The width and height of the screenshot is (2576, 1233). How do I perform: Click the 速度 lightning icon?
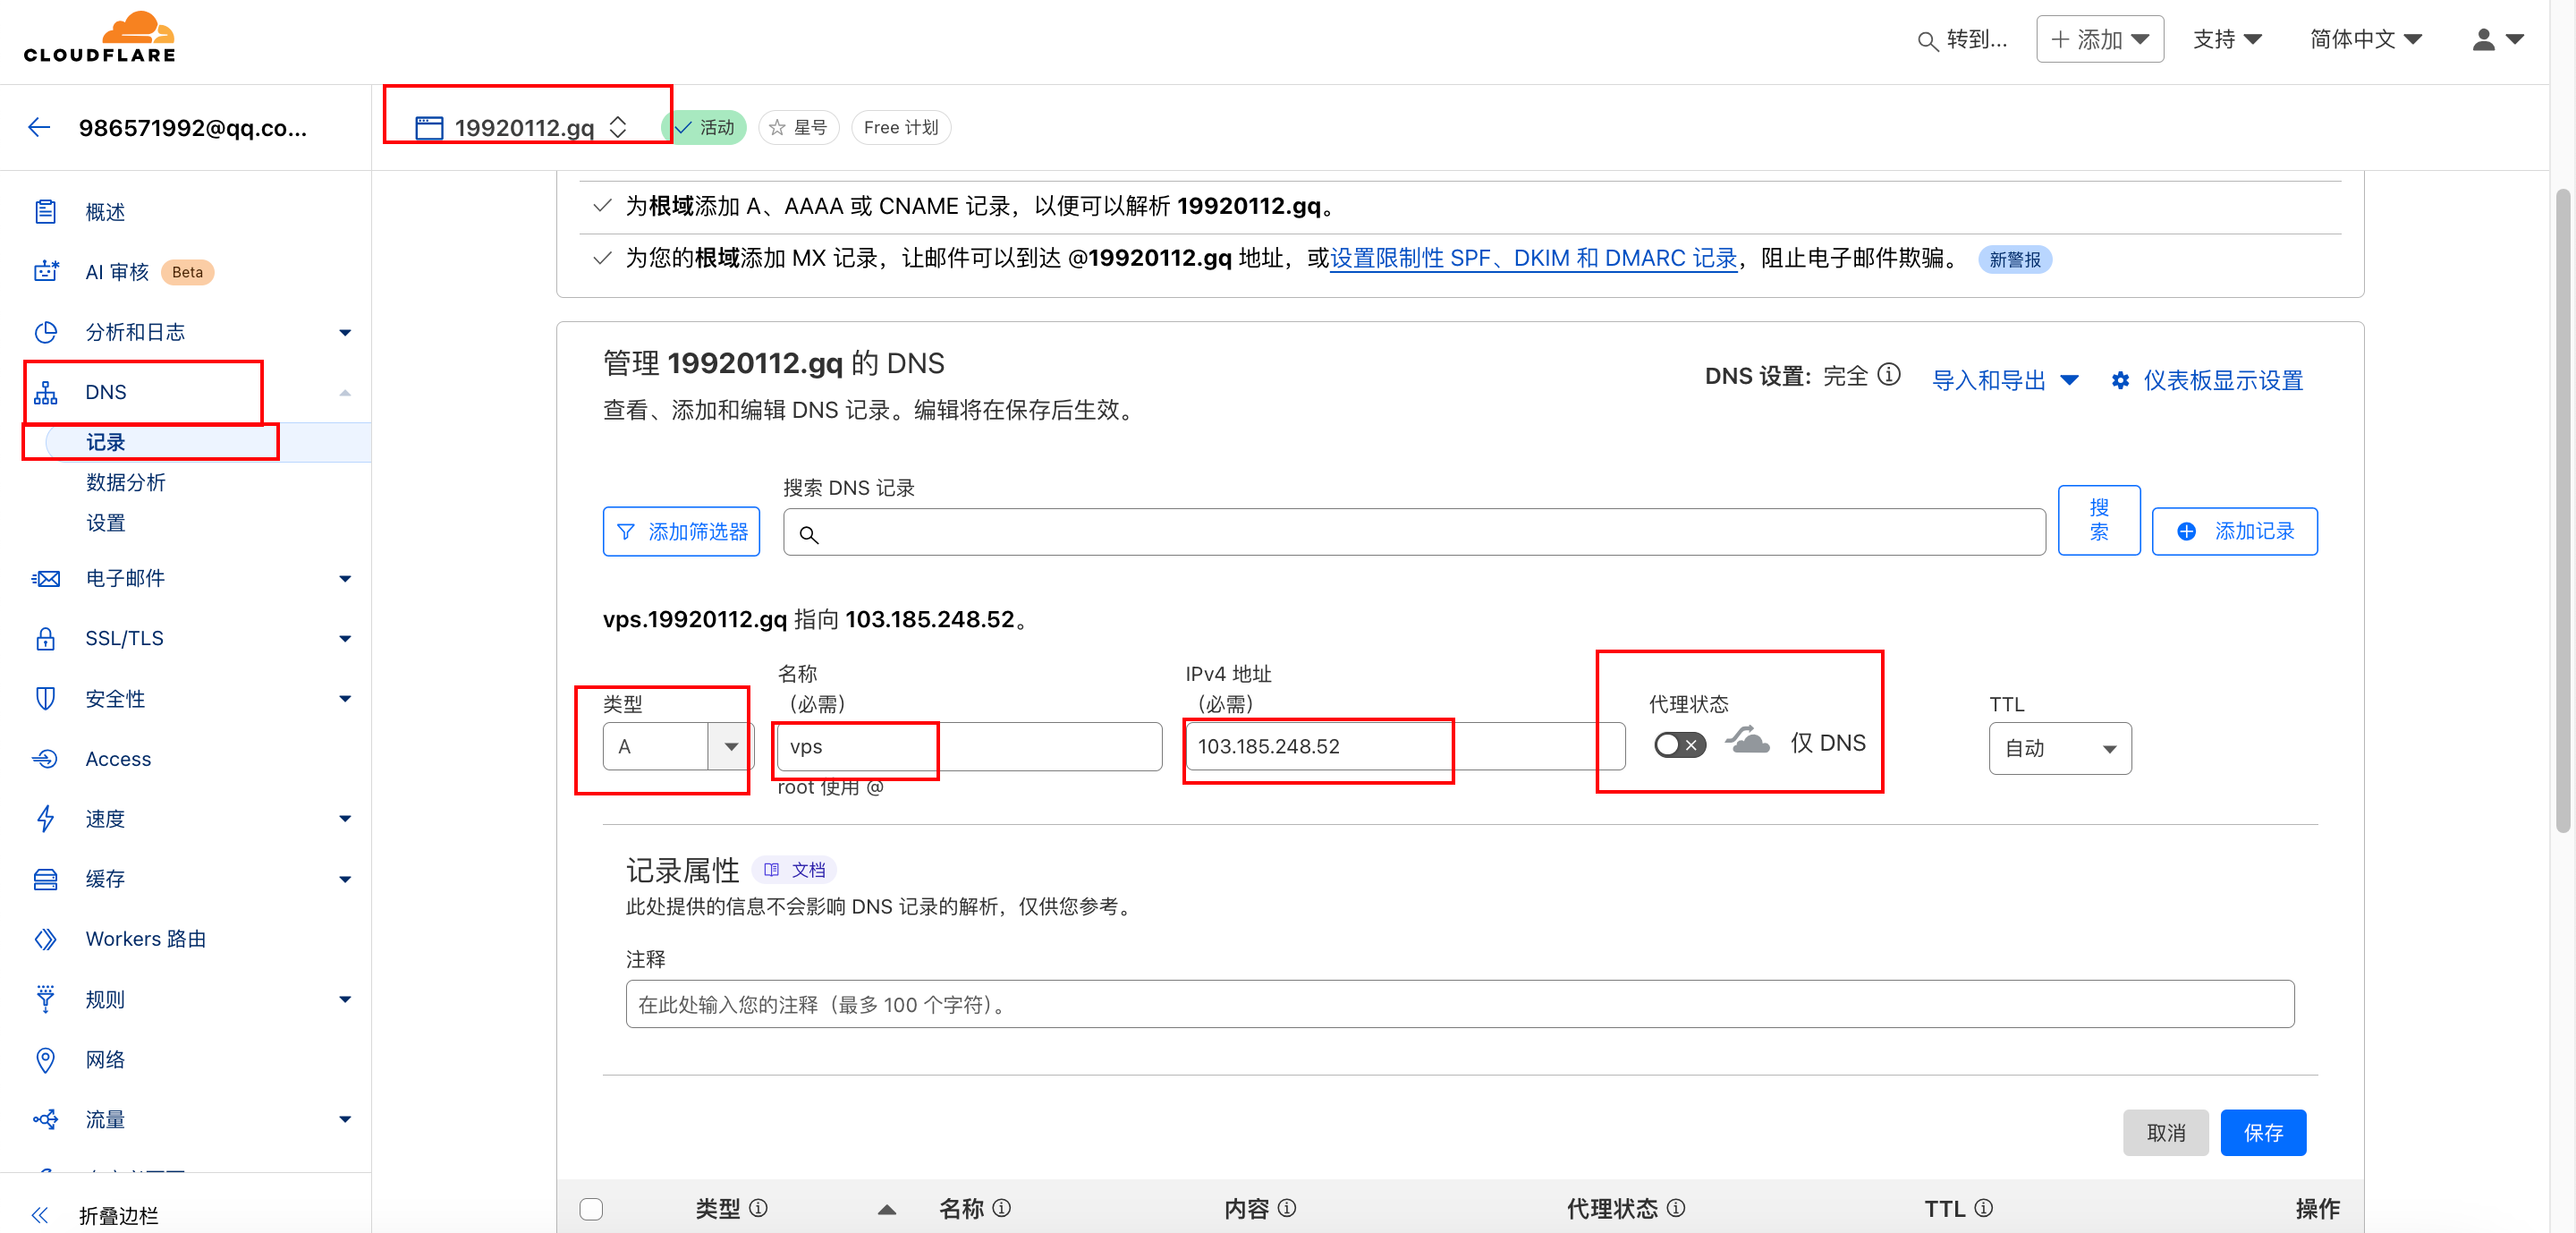45,819
